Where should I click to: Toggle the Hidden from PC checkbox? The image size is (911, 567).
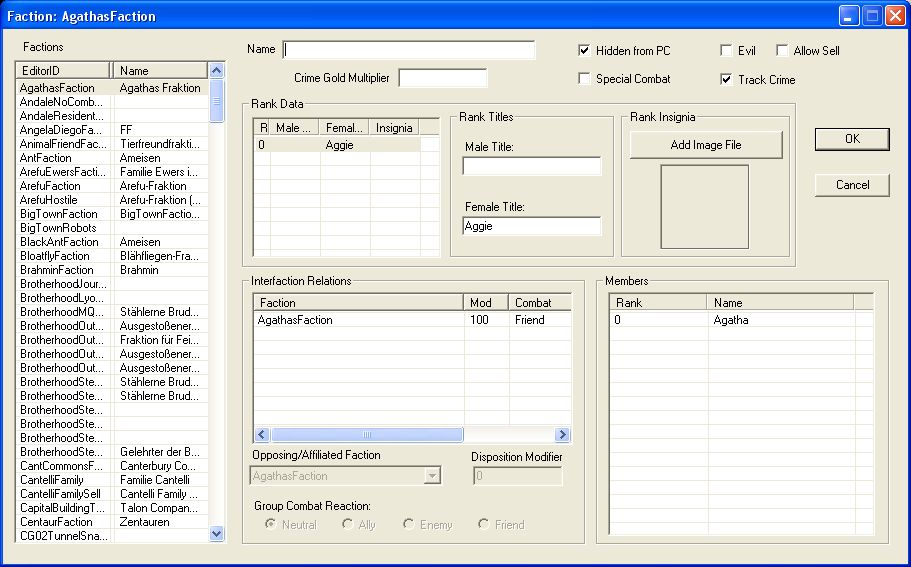coord(584,51)
